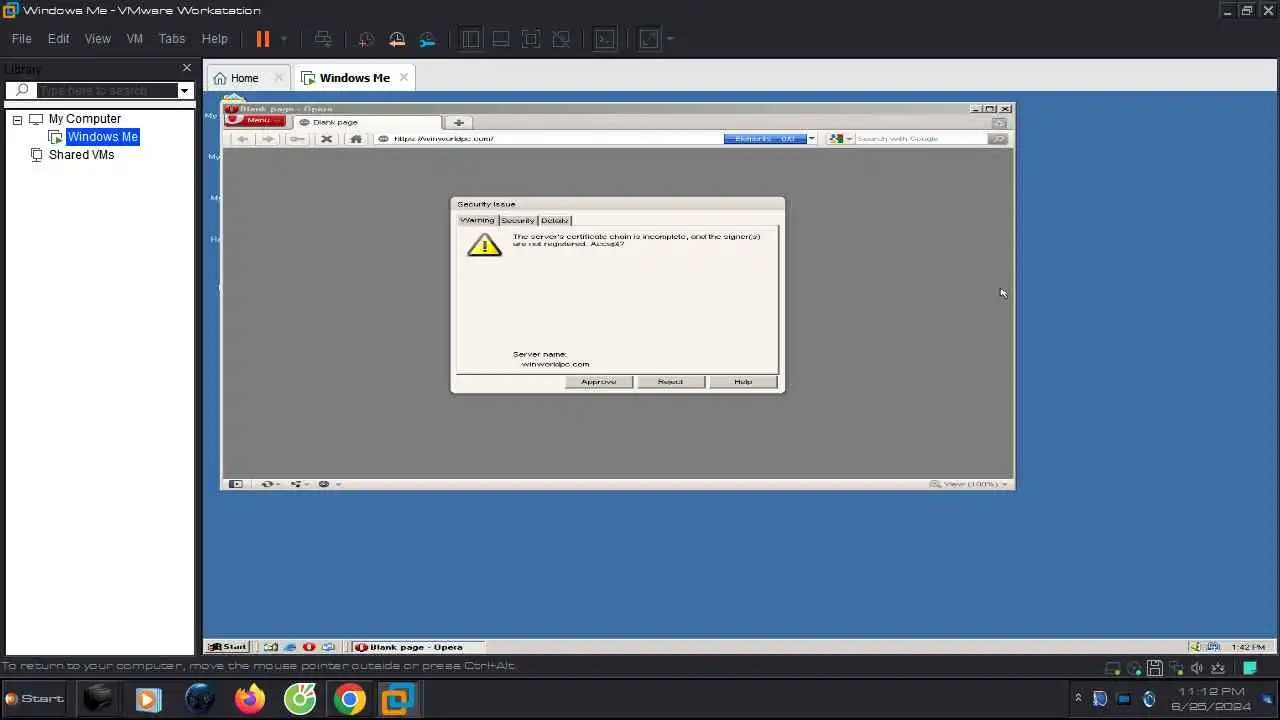Enter full screen mode icon
Screen dimensions: 1280x720
[531, 39]
